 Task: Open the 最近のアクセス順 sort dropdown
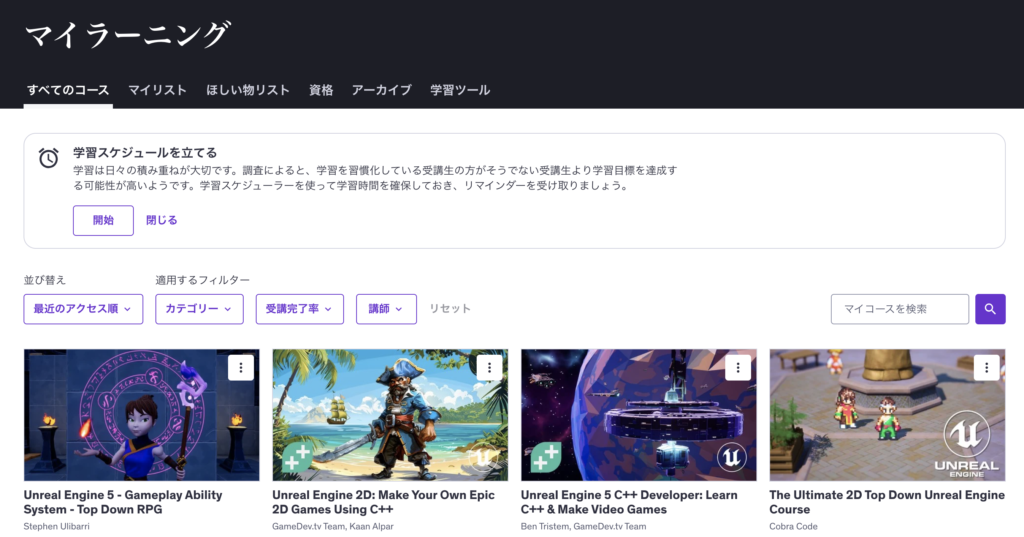[83, 309]
